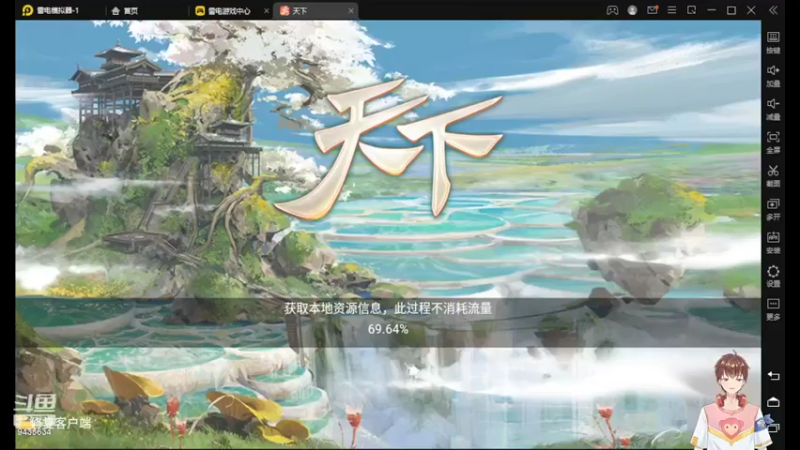Click the anime character avatar overlay
800x450 pixels.
731,401
